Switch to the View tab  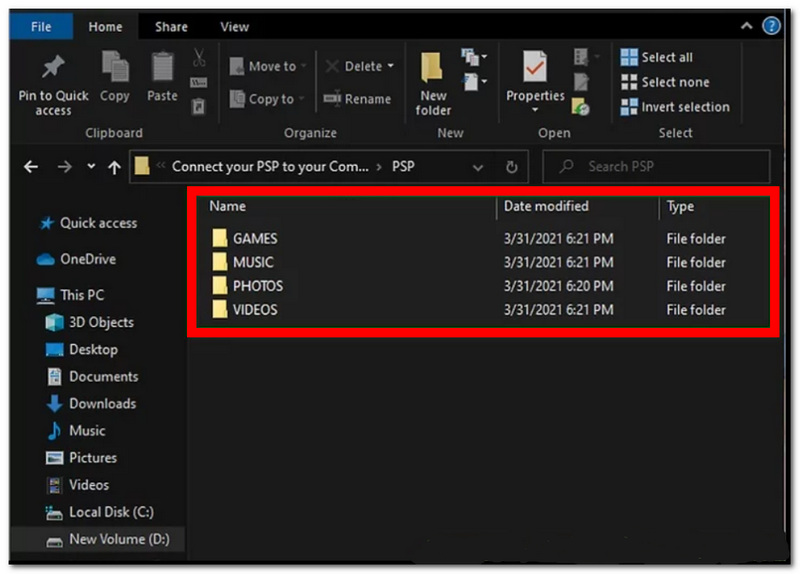click(x=234, y=27)
